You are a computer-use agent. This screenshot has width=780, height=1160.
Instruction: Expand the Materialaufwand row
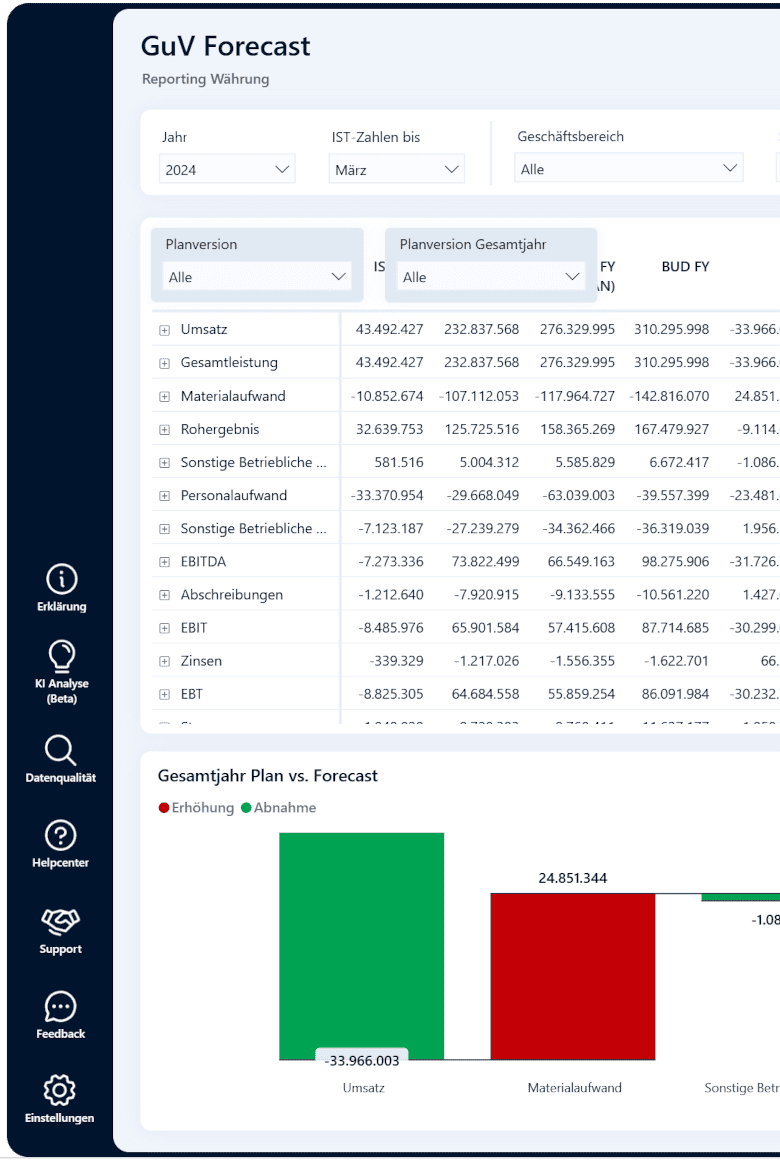tap(164, 397)
